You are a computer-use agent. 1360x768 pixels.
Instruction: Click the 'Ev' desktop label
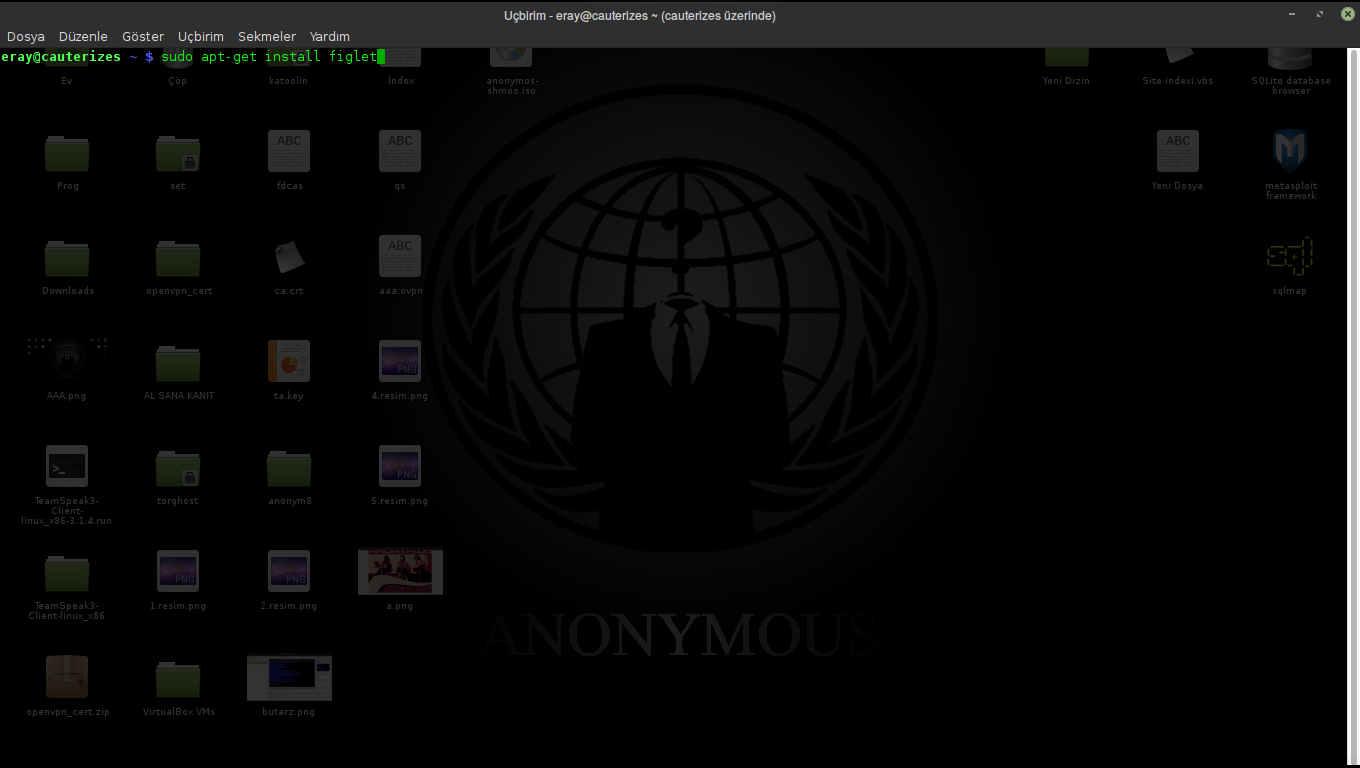point(67,81)
